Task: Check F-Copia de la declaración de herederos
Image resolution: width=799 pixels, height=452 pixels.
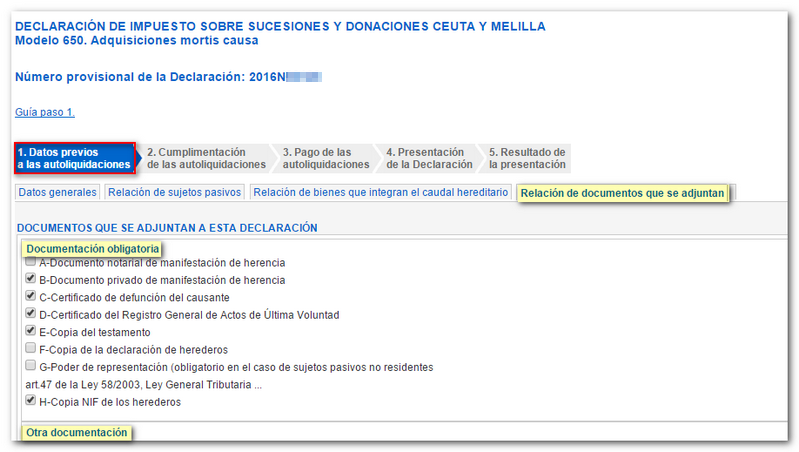Action: (x=31, y=348)
